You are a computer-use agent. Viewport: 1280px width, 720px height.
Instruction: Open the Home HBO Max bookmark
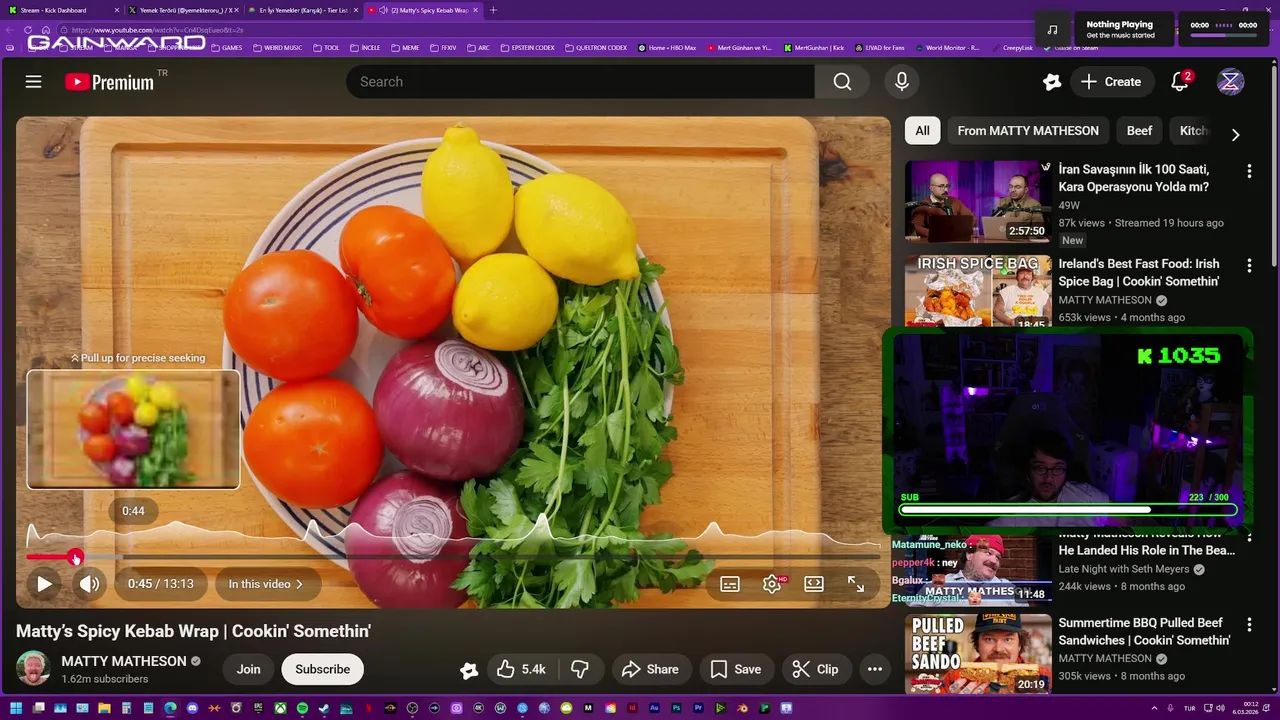pyautogui.click(x=667, y=47)
